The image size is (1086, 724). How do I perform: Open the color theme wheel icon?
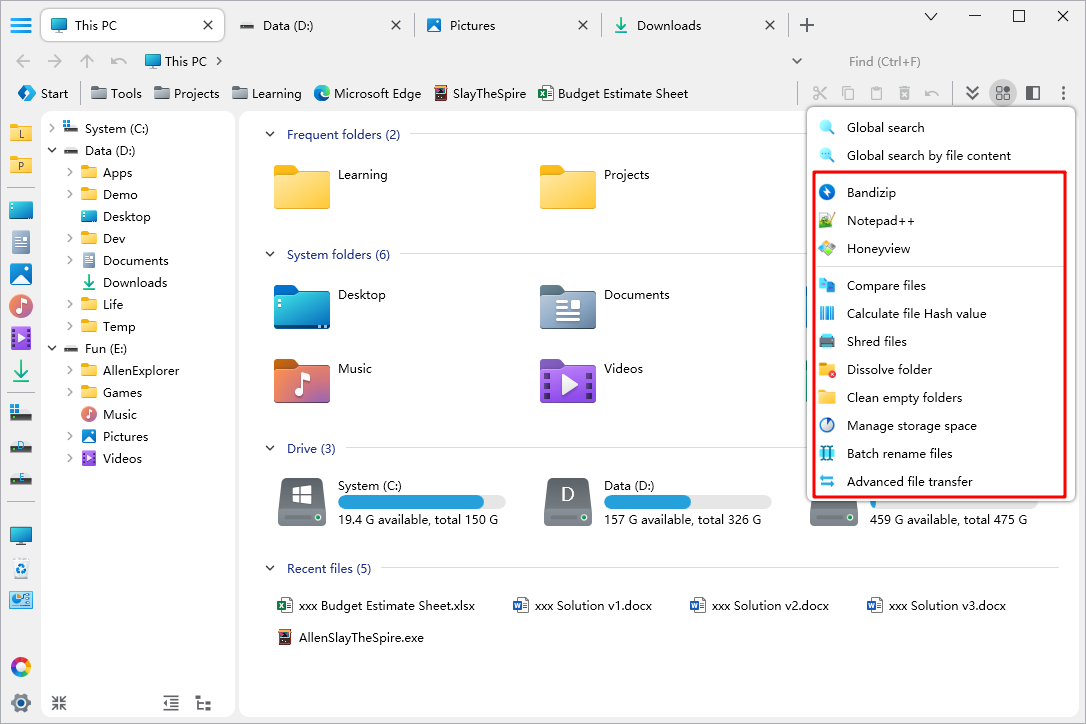point(21,667)
